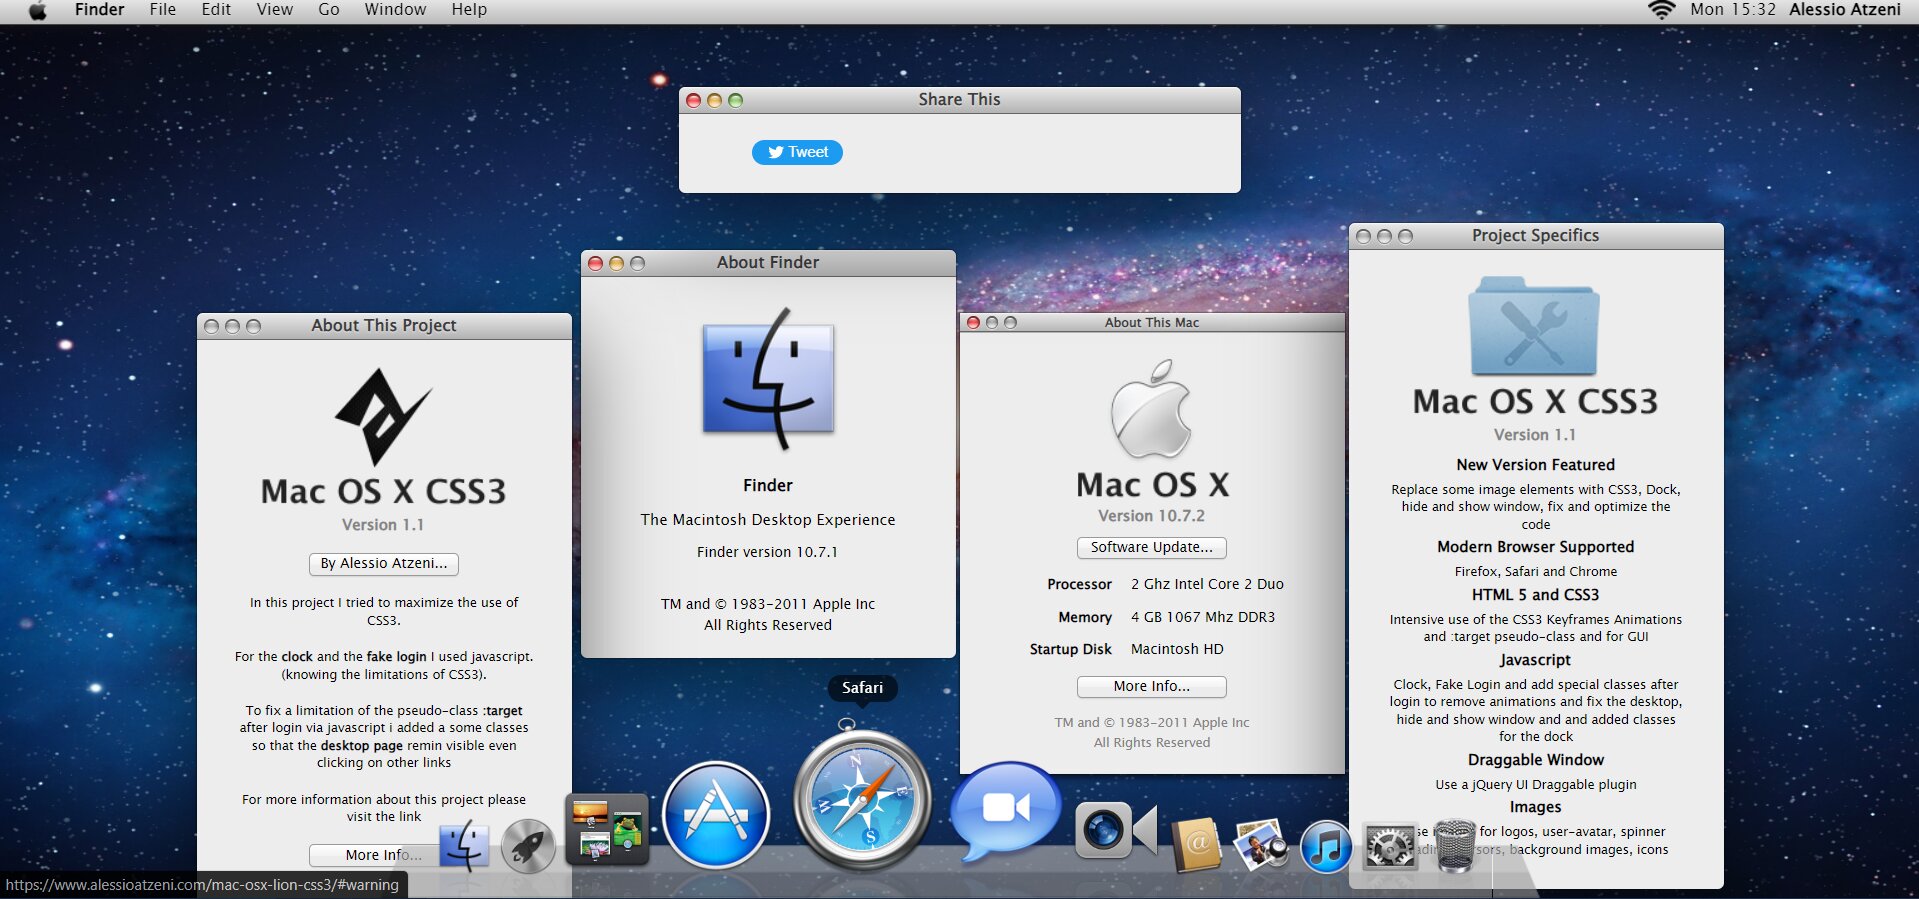1919x899 pixels.
Task: Close the Share This window
Action: pyautogui.click(x=693, y=100)
